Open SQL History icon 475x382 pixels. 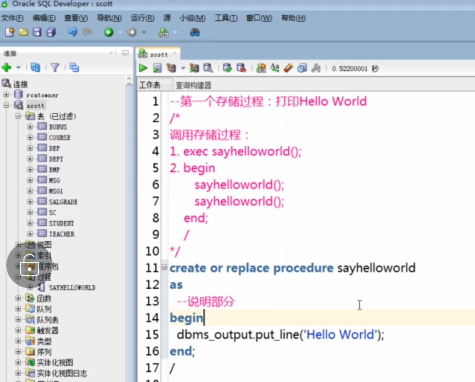[302, 68]
